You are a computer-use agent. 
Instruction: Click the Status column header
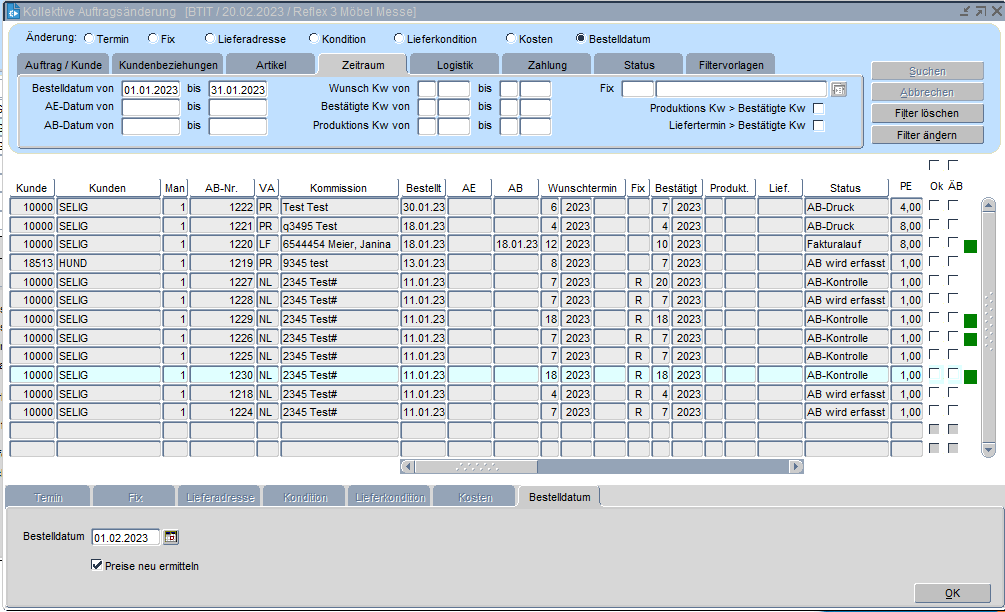click(x=845, y=188)
